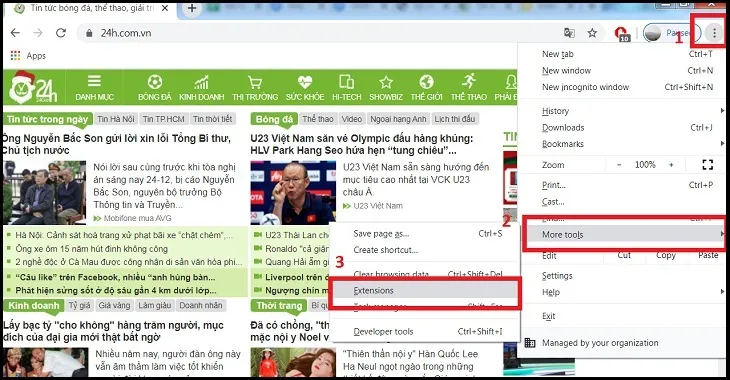The width and height of the screenshot is (730, 380).
Task: Increase zoom with the plus button
Action: pyautogui.click(x=671, y=165)
